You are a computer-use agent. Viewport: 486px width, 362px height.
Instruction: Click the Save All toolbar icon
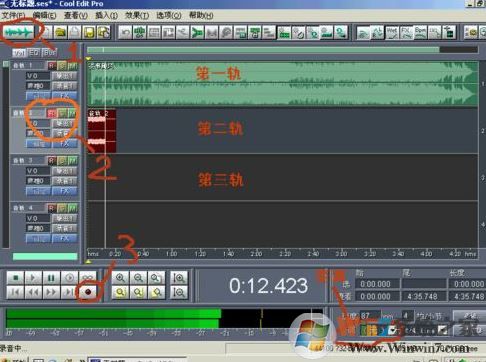pyautogui.click(x=104, y=32)
